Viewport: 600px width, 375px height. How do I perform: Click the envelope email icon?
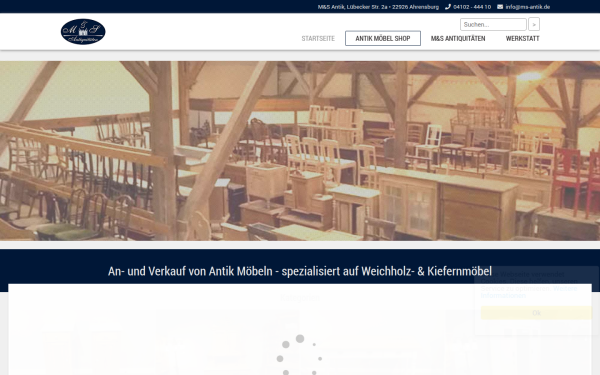(500, 7)
